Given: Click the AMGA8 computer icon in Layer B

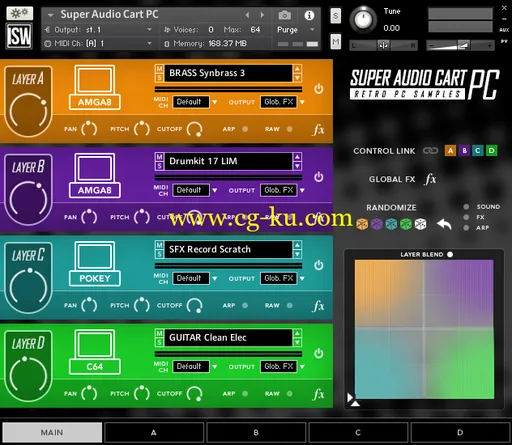Looking at the screenshot, I should (x=95, y=175).
